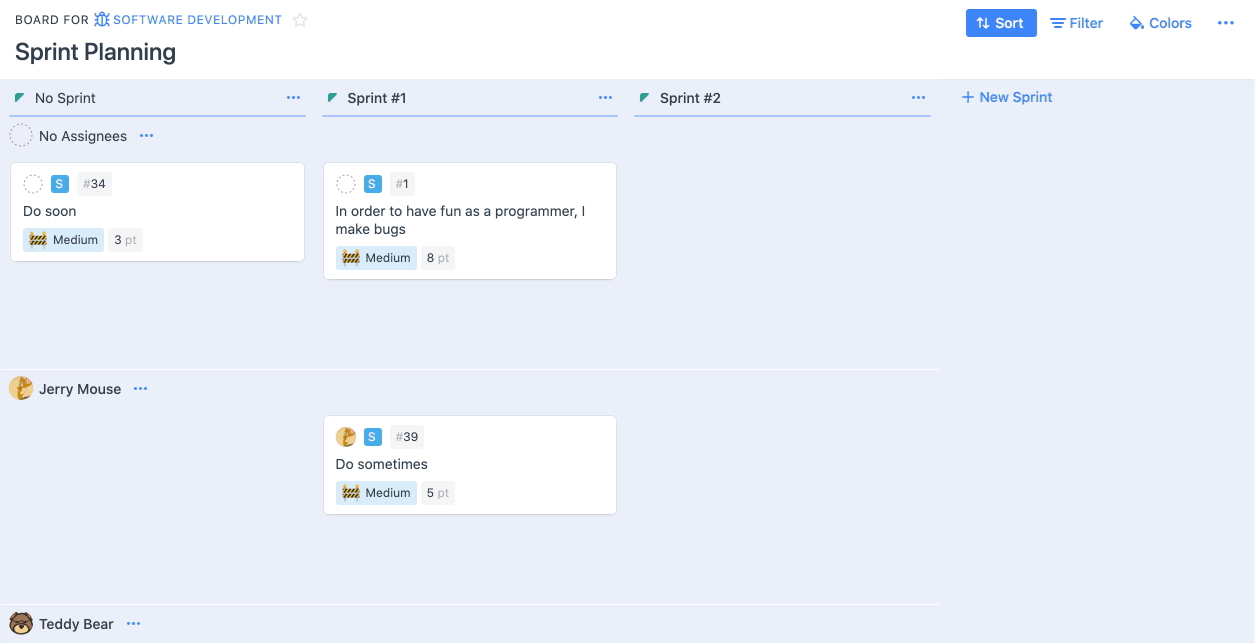Click the dashed unassigned avatar on the Do soon card
The height and width of the screenshot is (643, 1255).
31,183
